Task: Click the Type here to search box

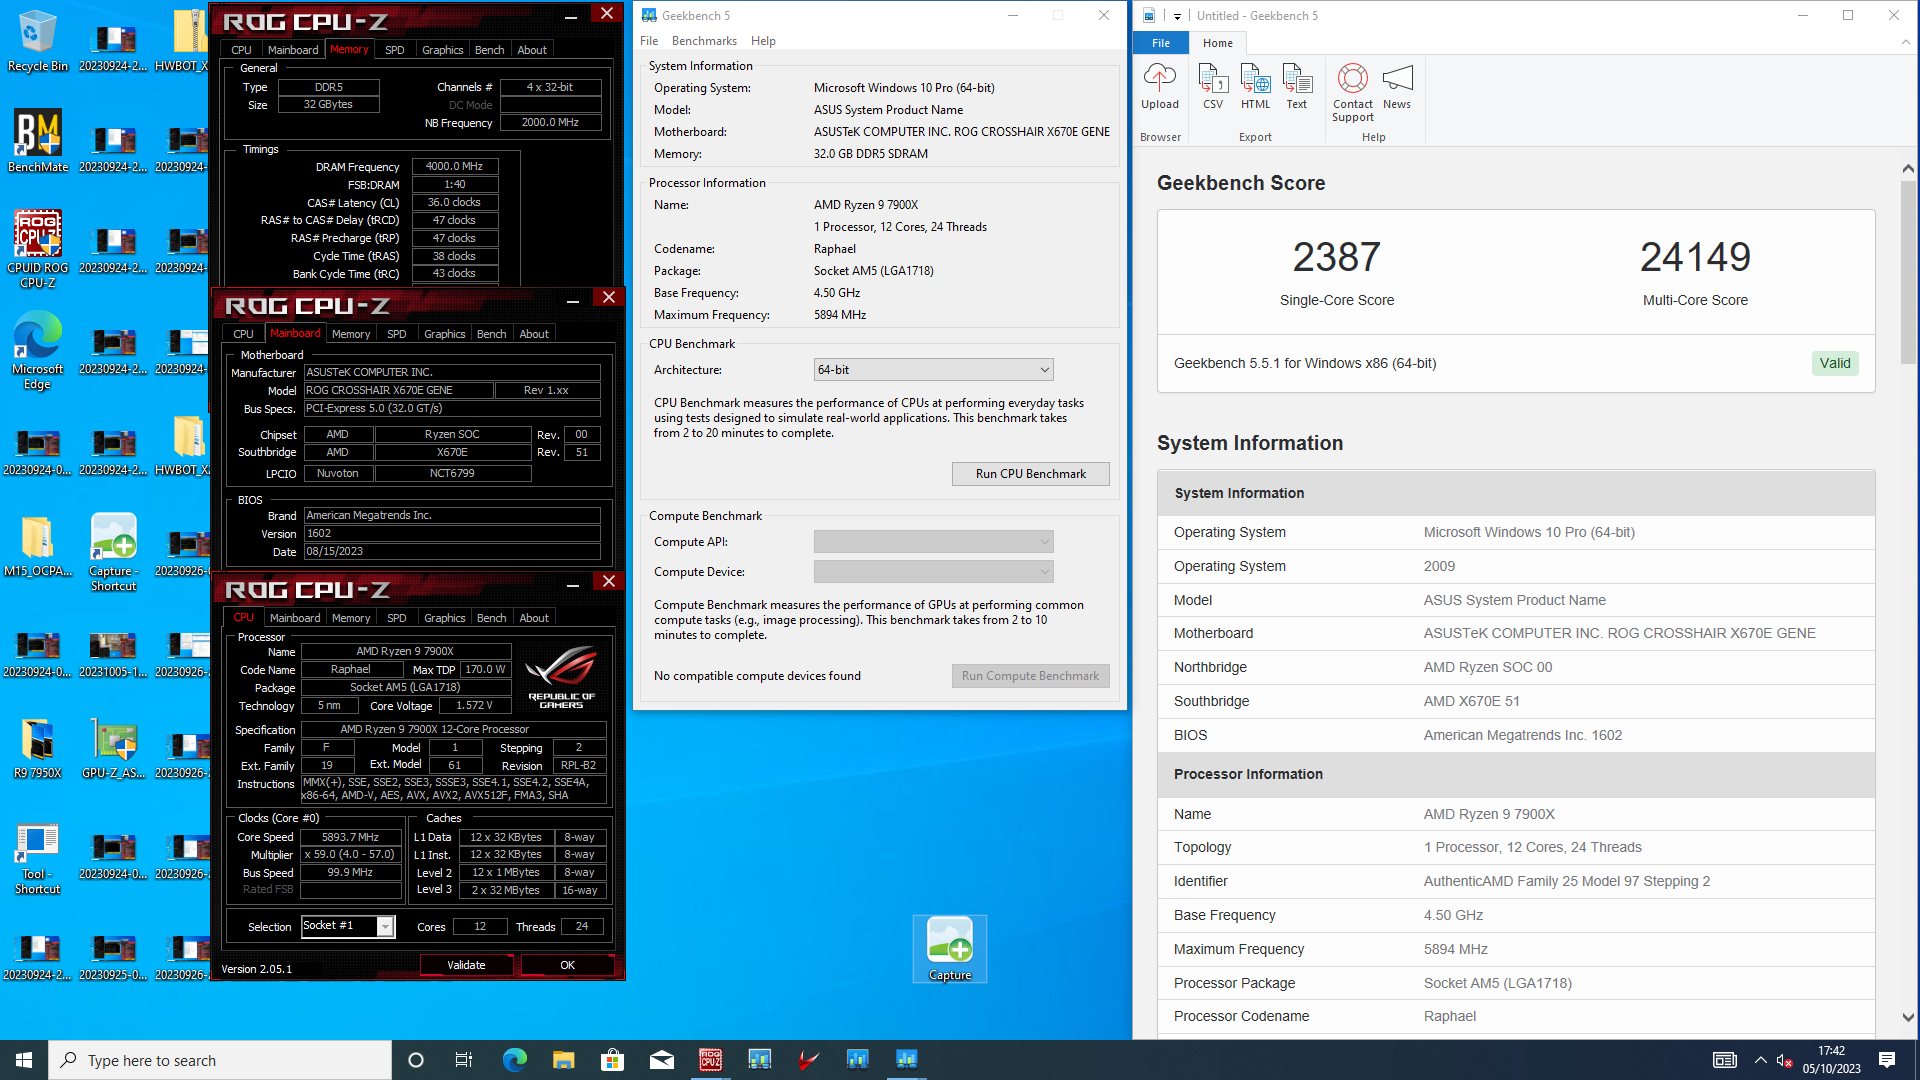Action: point(220,1060)
